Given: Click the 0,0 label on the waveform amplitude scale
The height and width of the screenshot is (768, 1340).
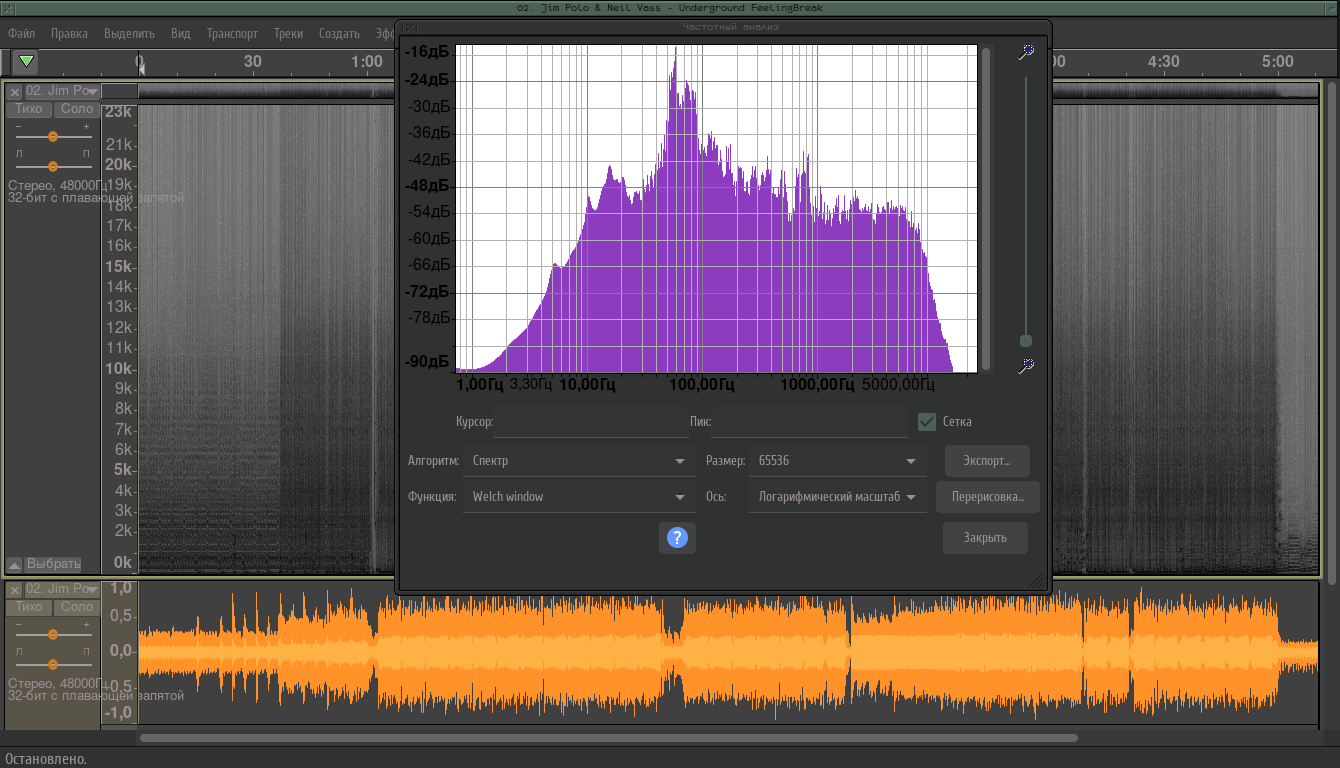Looking at the screenshot, I should pos(121,651).
